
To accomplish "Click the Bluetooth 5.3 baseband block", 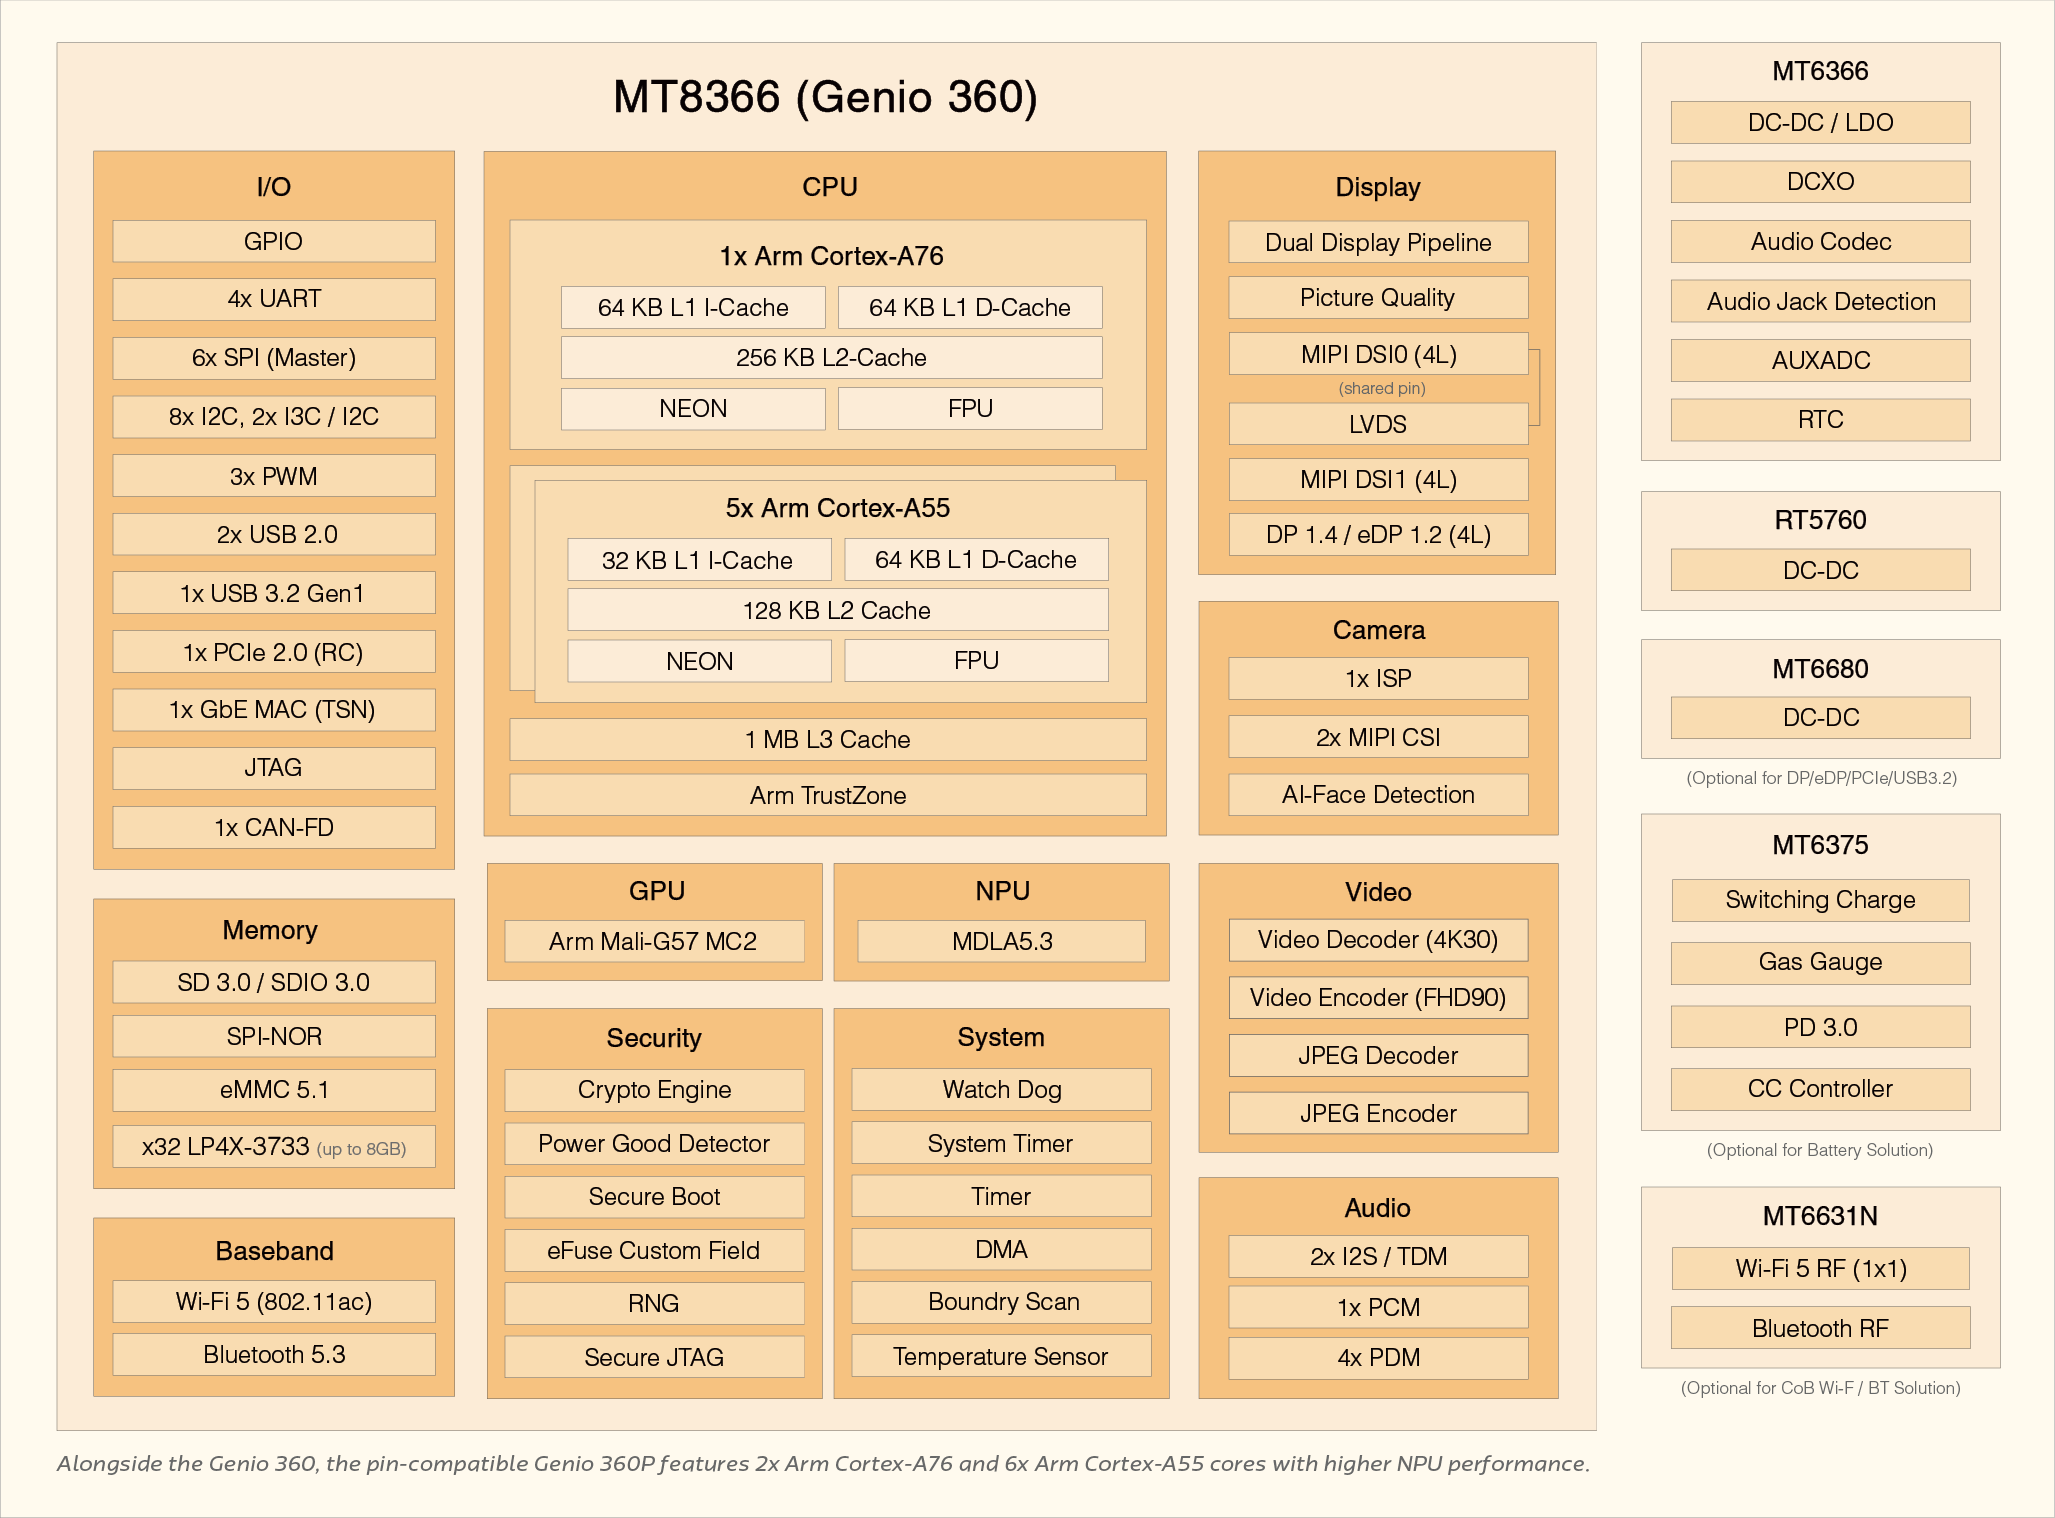I will pos(273,1354).
